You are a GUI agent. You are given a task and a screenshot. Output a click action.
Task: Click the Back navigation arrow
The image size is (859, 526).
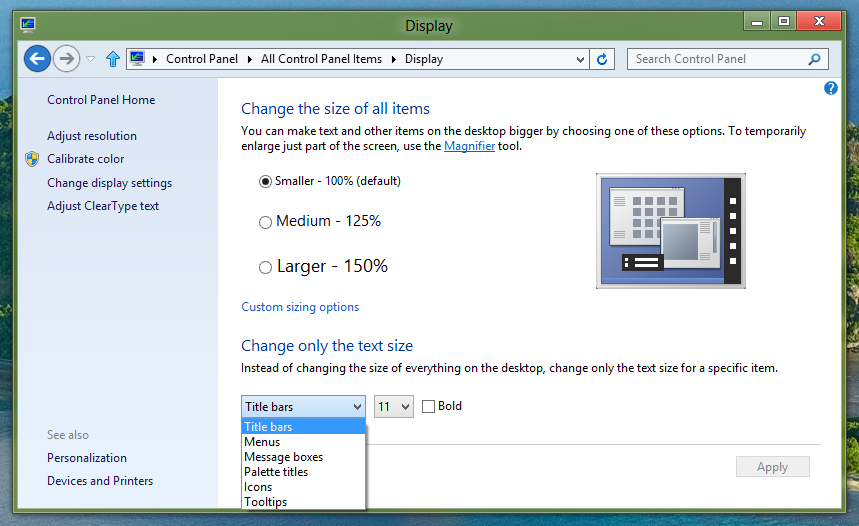click(x=37, y=59)
